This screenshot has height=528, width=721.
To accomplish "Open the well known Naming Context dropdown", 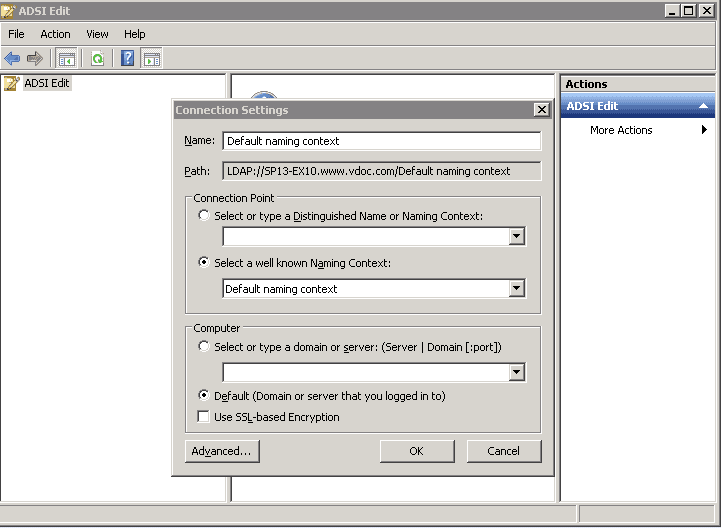I will point(517,288).
